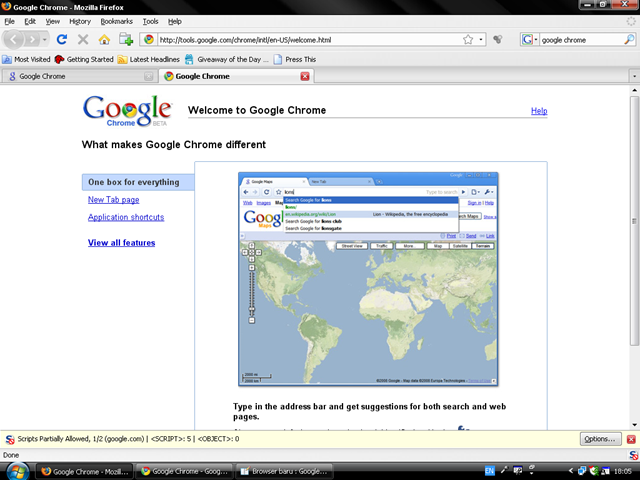Open the Bookmarks menu
The image size is (640, 480).
pos(116,21)
